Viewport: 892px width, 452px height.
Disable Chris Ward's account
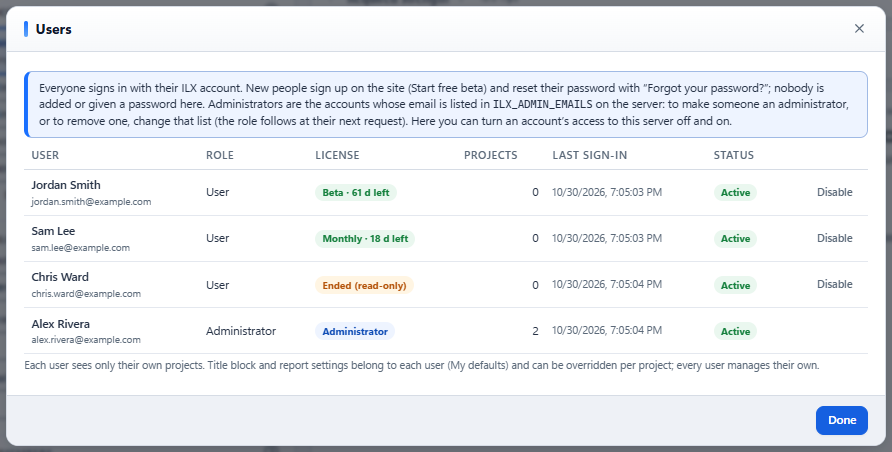(x=835, y=284)
